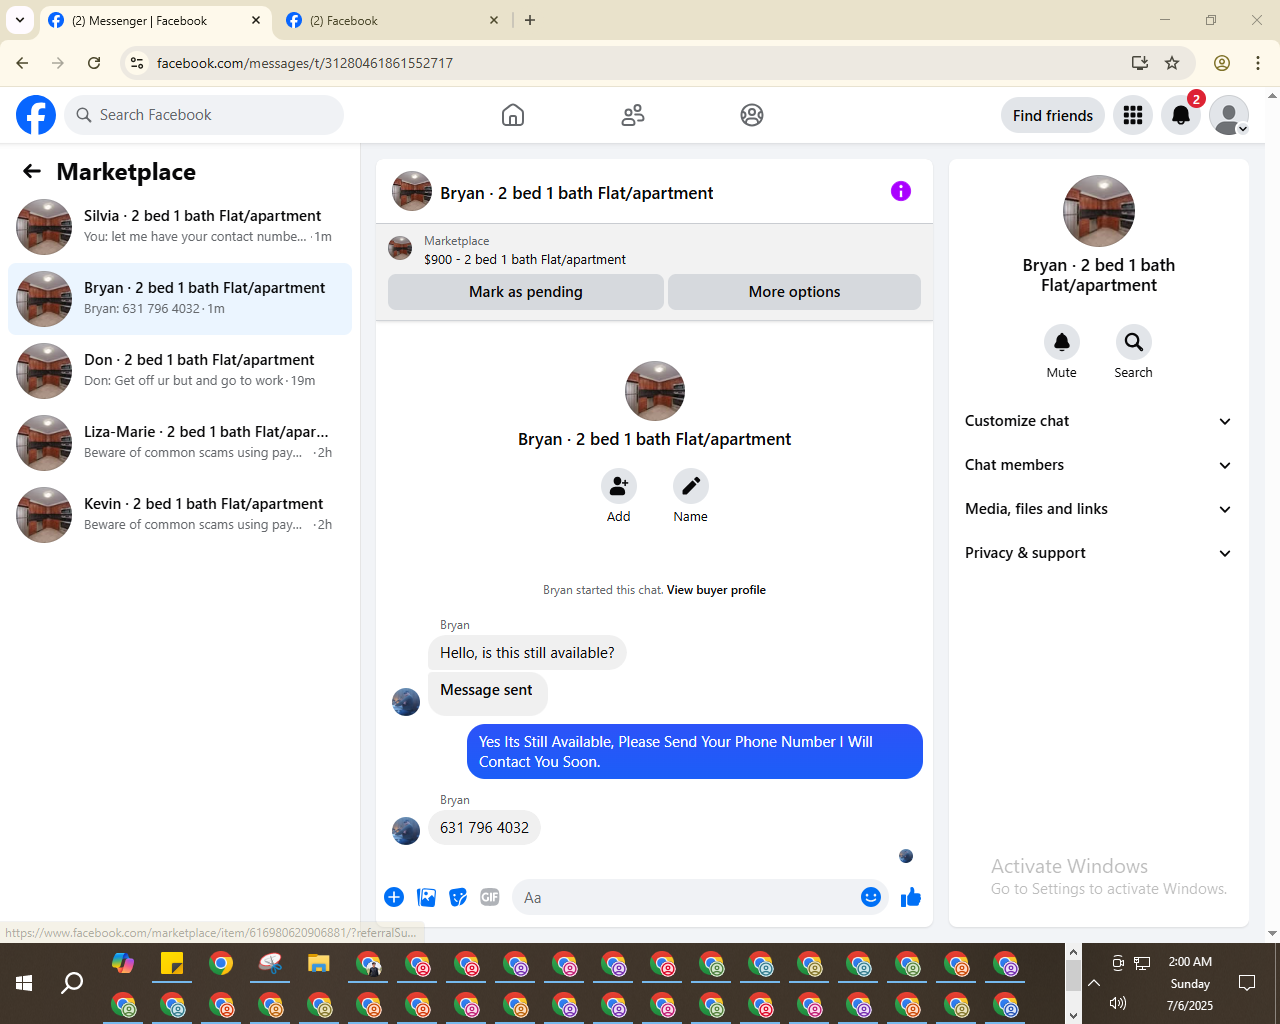This screenshot has width=1280, height=1024.
Task: Search within the conversation
Action: [1133, 342]
